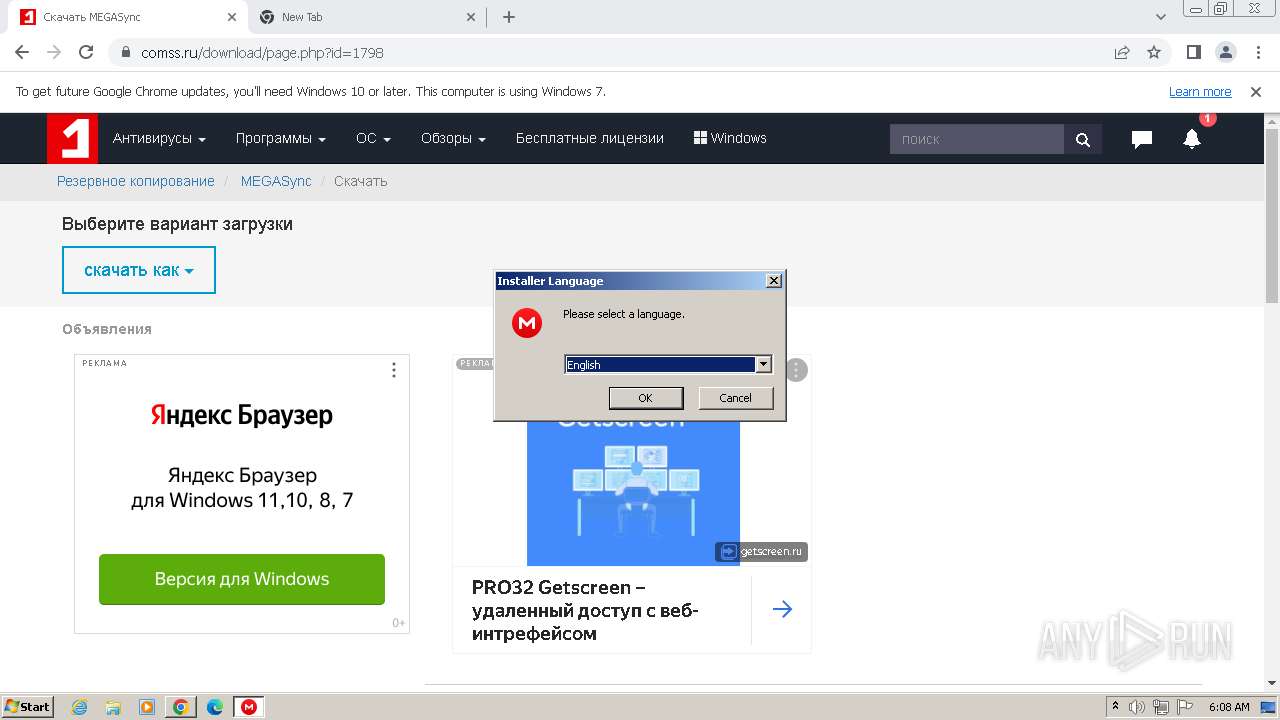
Task: Open the Learn more link
Action: click(x=1200, y=91)
